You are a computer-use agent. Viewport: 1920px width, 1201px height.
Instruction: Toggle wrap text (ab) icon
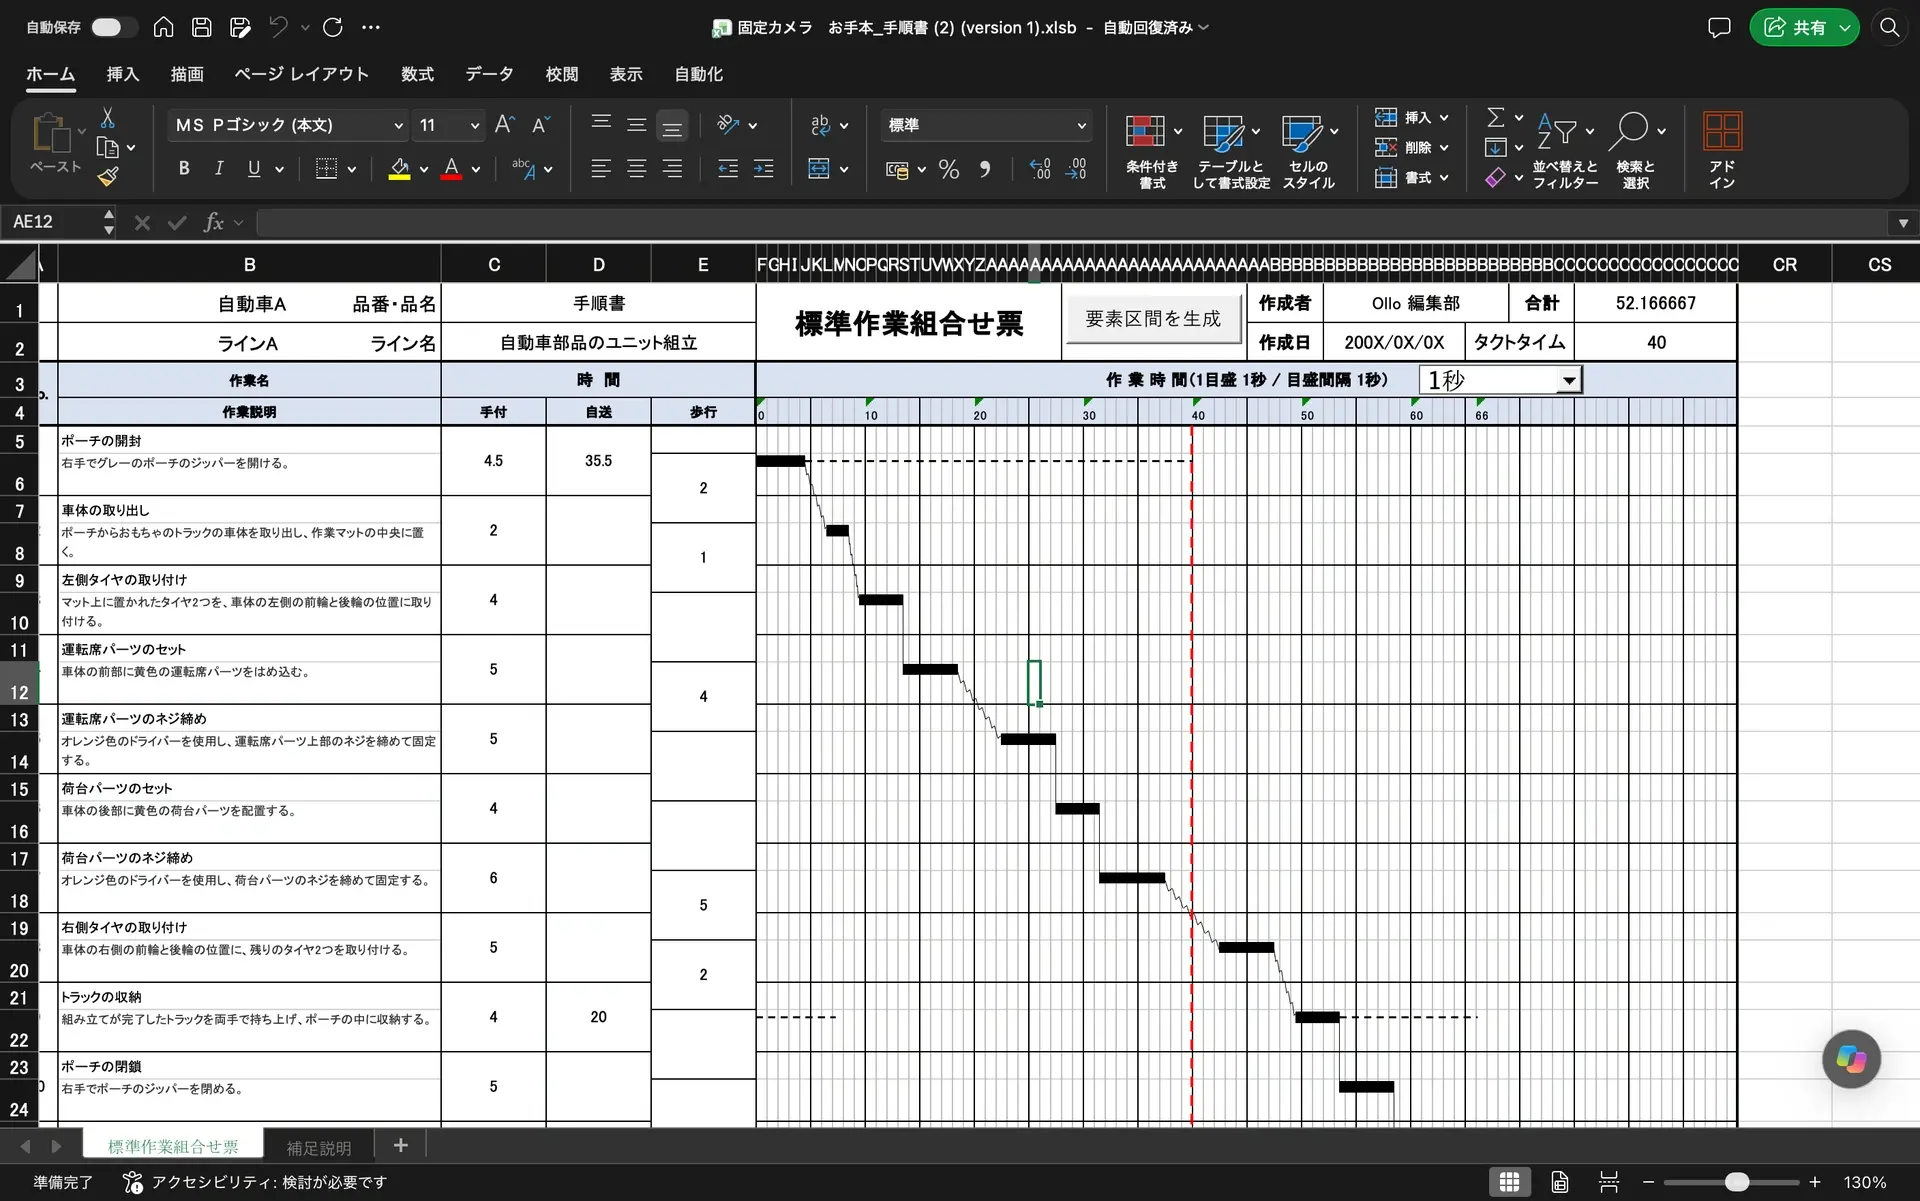click(x=820, y=125)
